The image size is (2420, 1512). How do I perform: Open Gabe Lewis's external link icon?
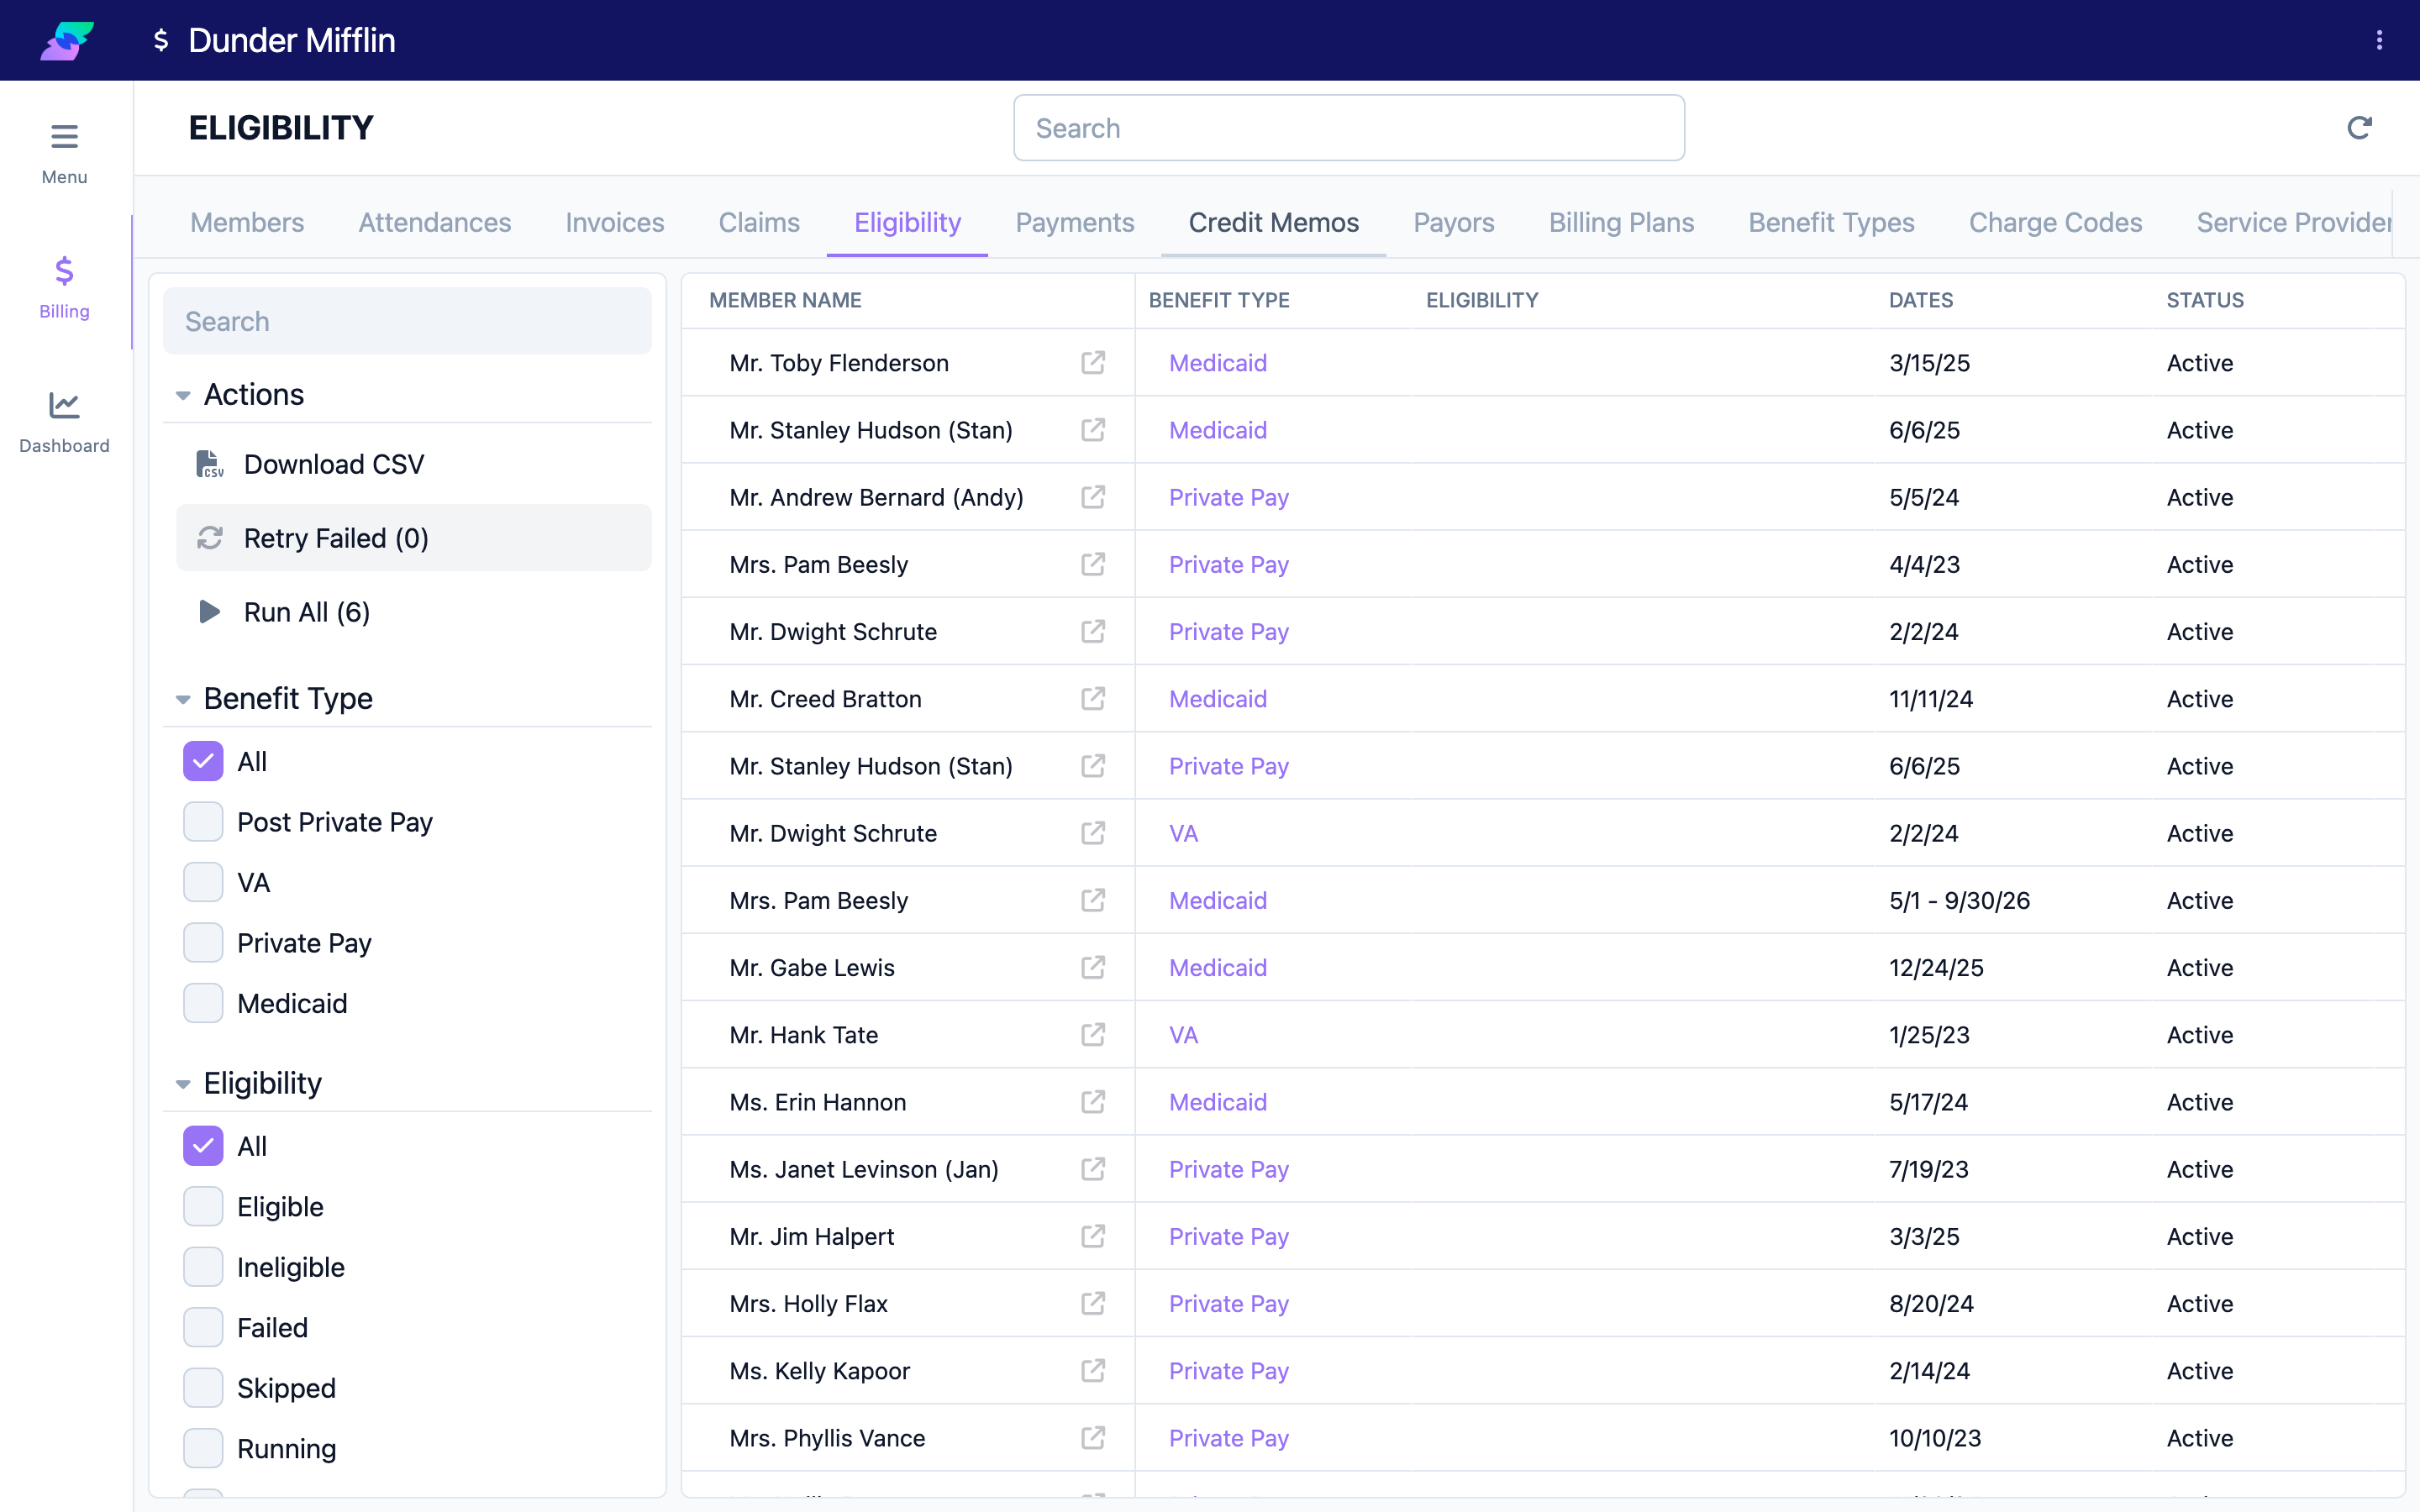click(x=1093, y=967)
